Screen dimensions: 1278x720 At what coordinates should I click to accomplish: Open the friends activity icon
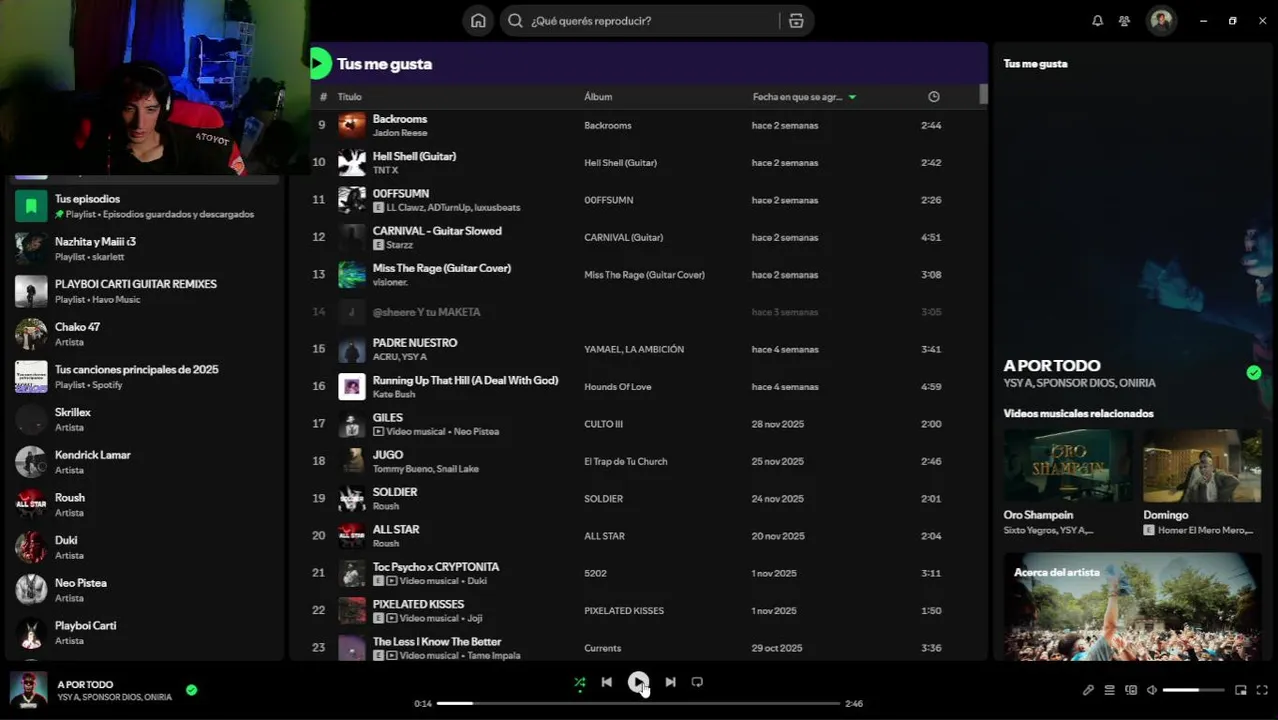coord(1125,21)
